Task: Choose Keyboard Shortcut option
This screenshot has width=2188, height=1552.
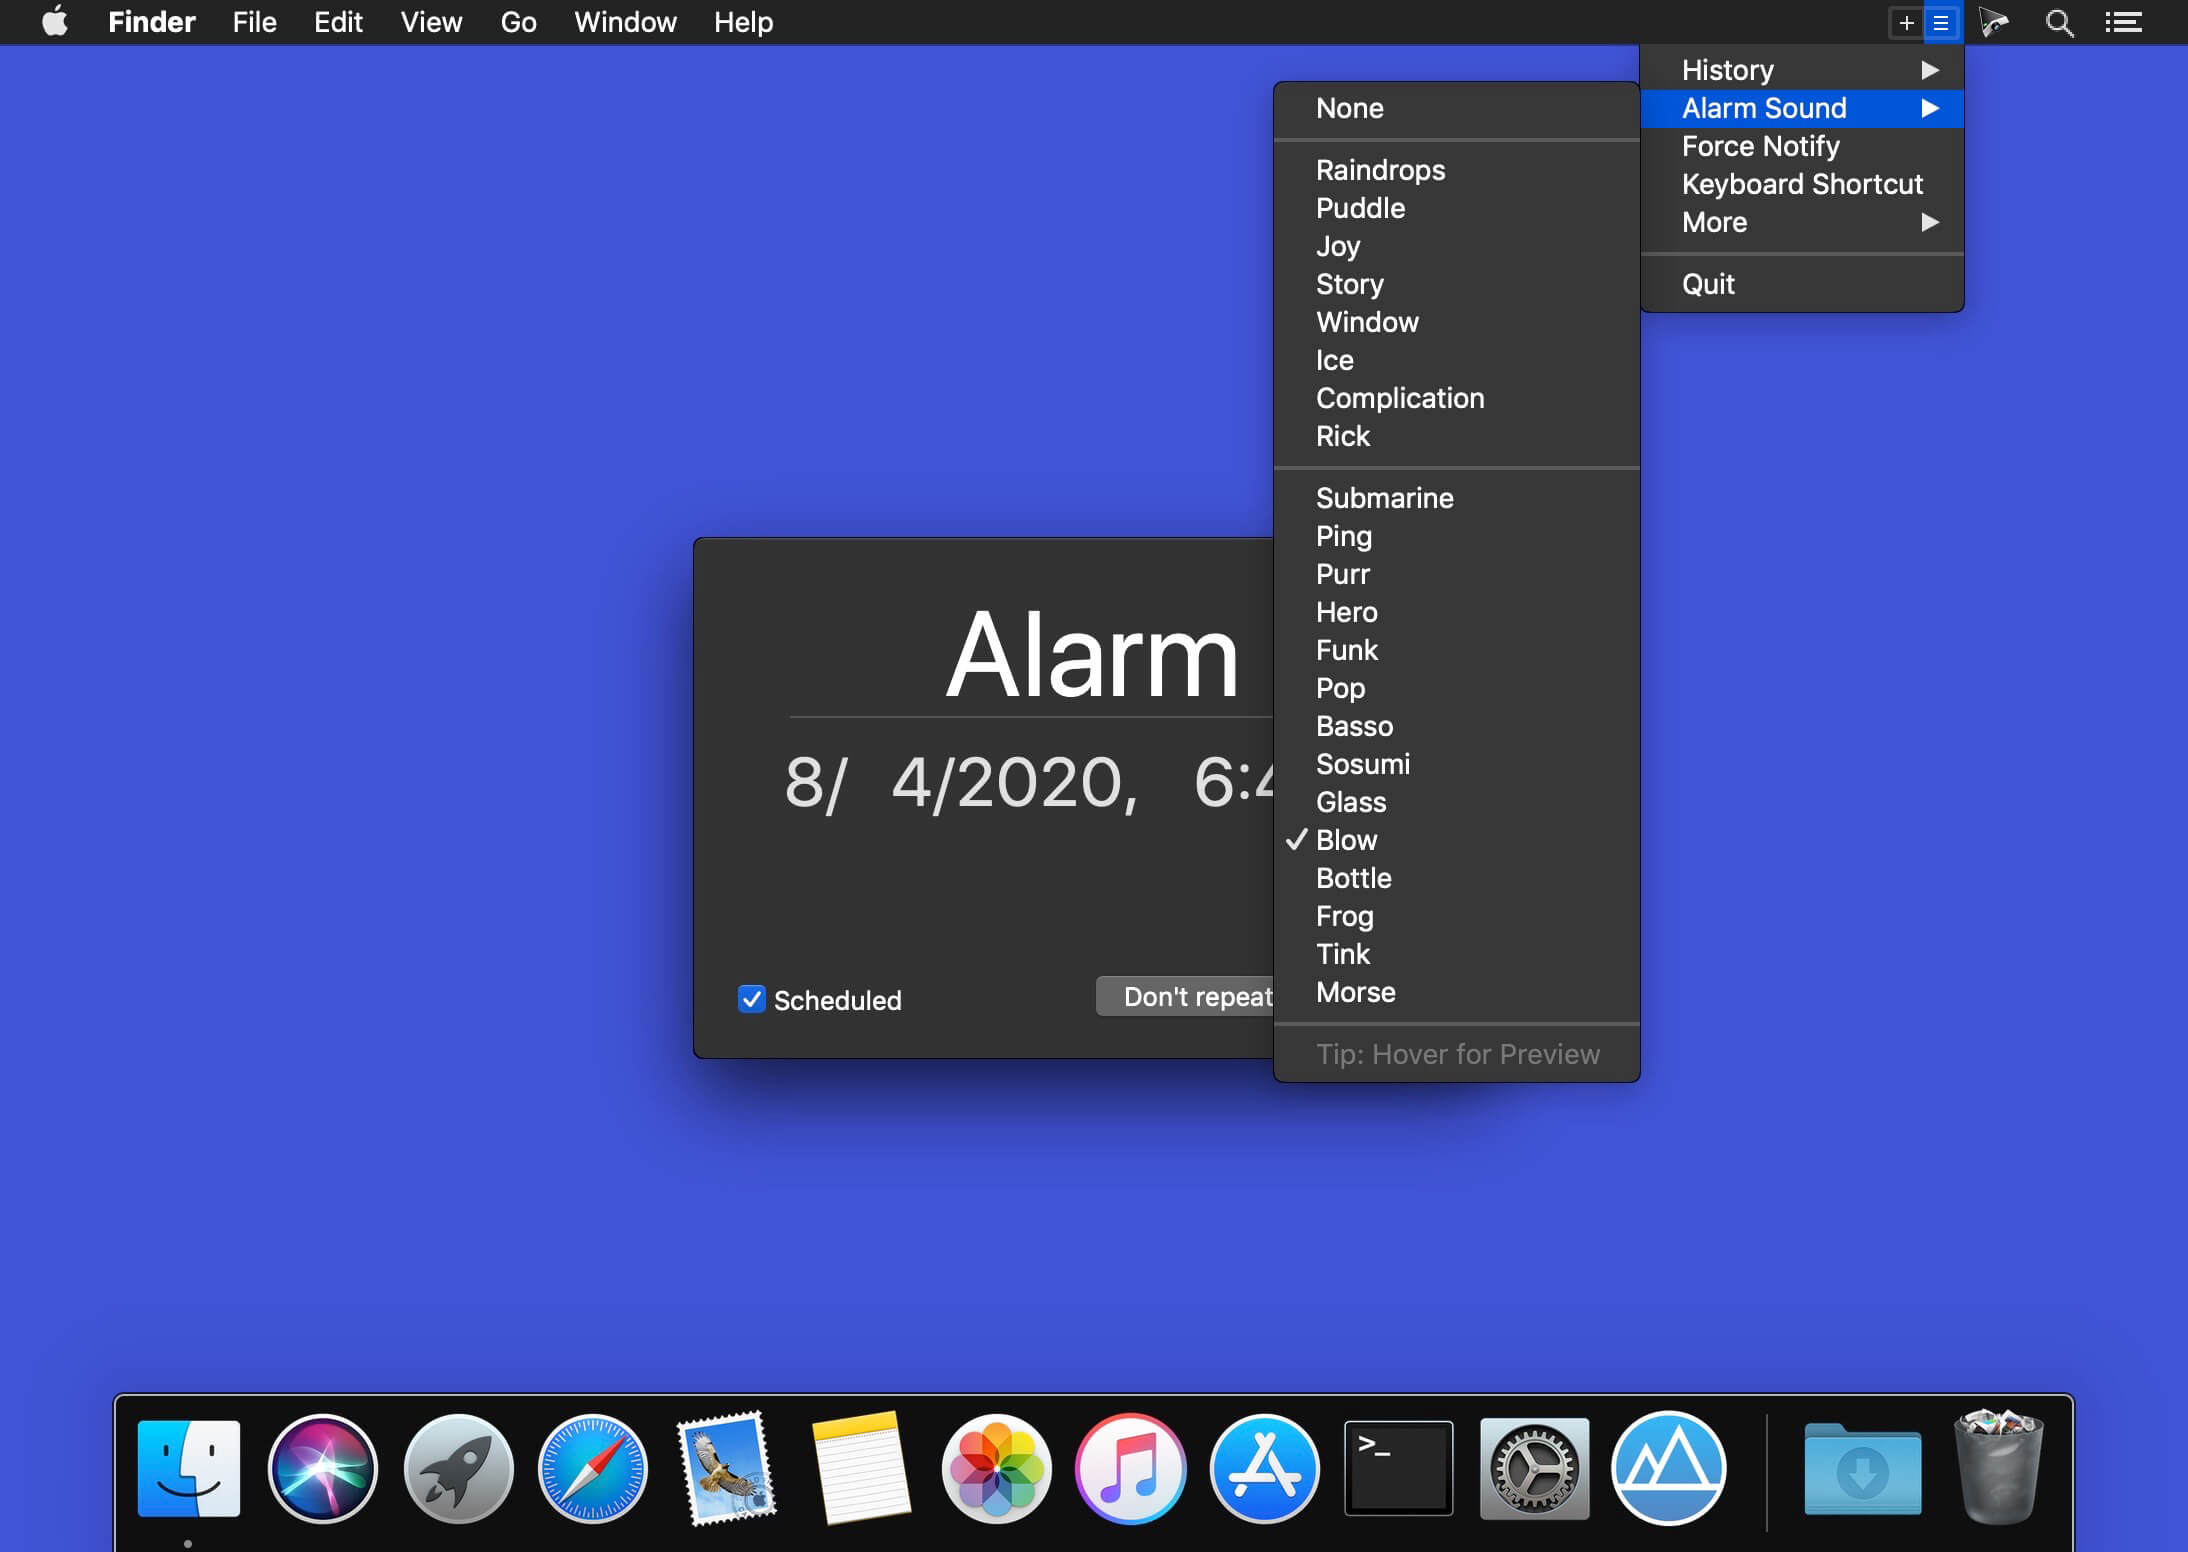Action: pos(1803,184)
